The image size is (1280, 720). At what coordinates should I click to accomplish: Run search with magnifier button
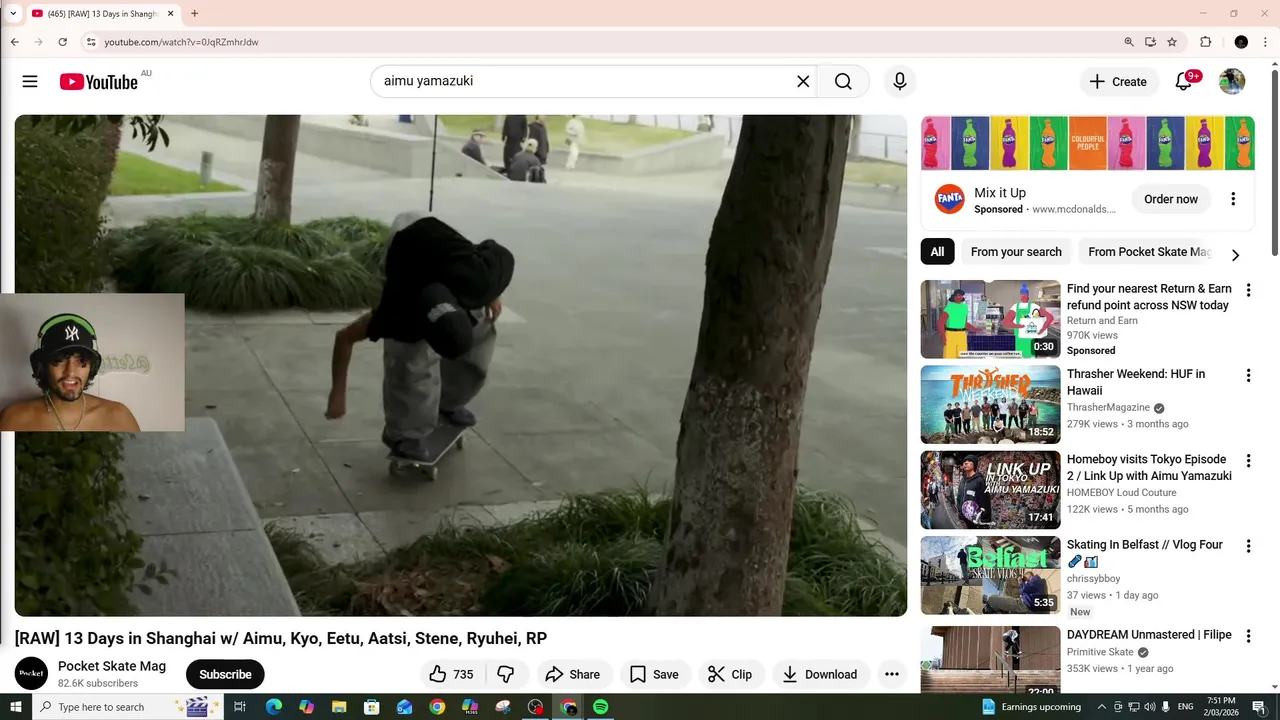click(x=843, y=82)
